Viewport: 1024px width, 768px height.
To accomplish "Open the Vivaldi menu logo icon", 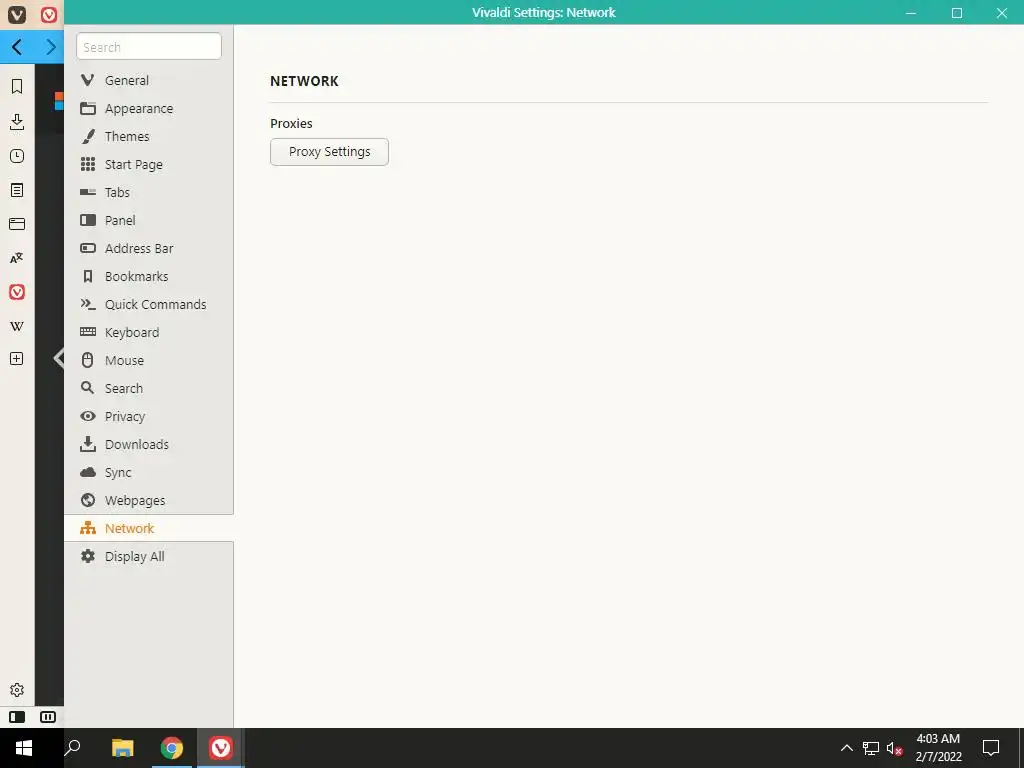I will tap(16, 14).
